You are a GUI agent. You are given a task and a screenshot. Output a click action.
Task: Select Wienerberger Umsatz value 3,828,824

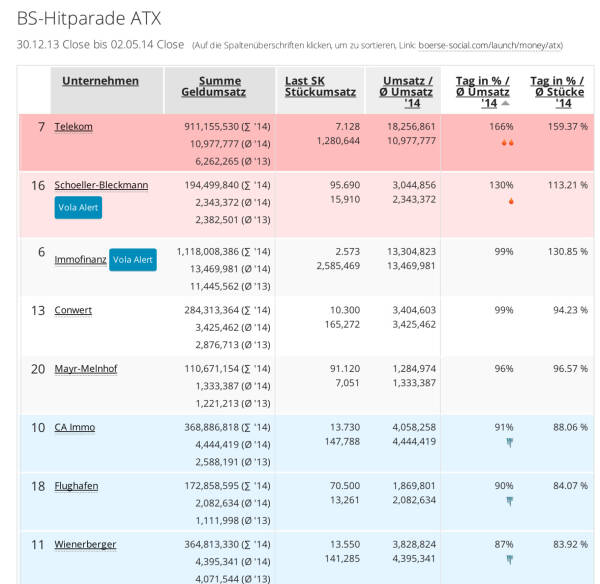point(414,545)
